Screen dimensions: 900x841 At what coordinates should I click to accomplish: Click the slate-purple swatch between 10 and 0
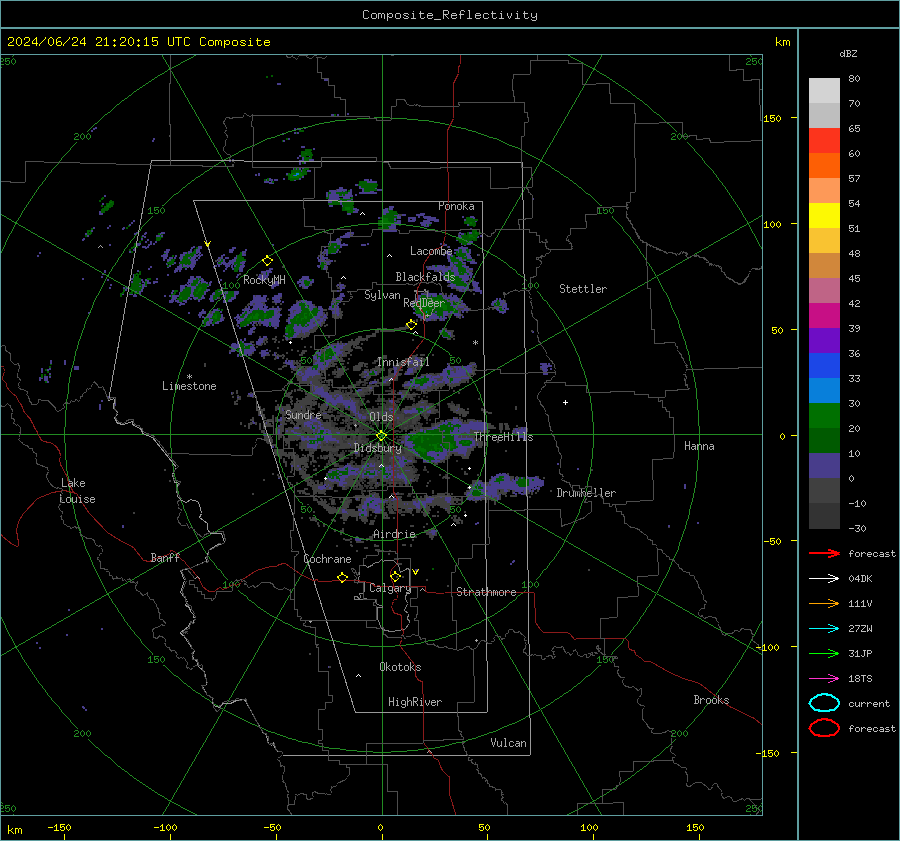[x=824, y=465]
